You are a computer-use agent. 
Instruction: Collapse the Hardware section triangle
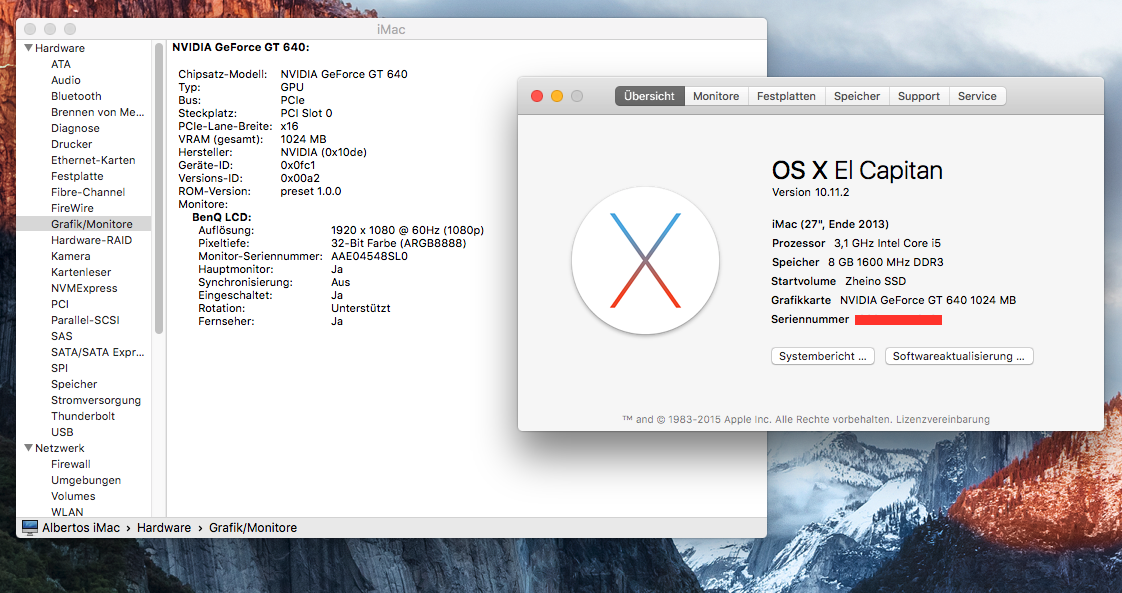(x=28, y=48)
